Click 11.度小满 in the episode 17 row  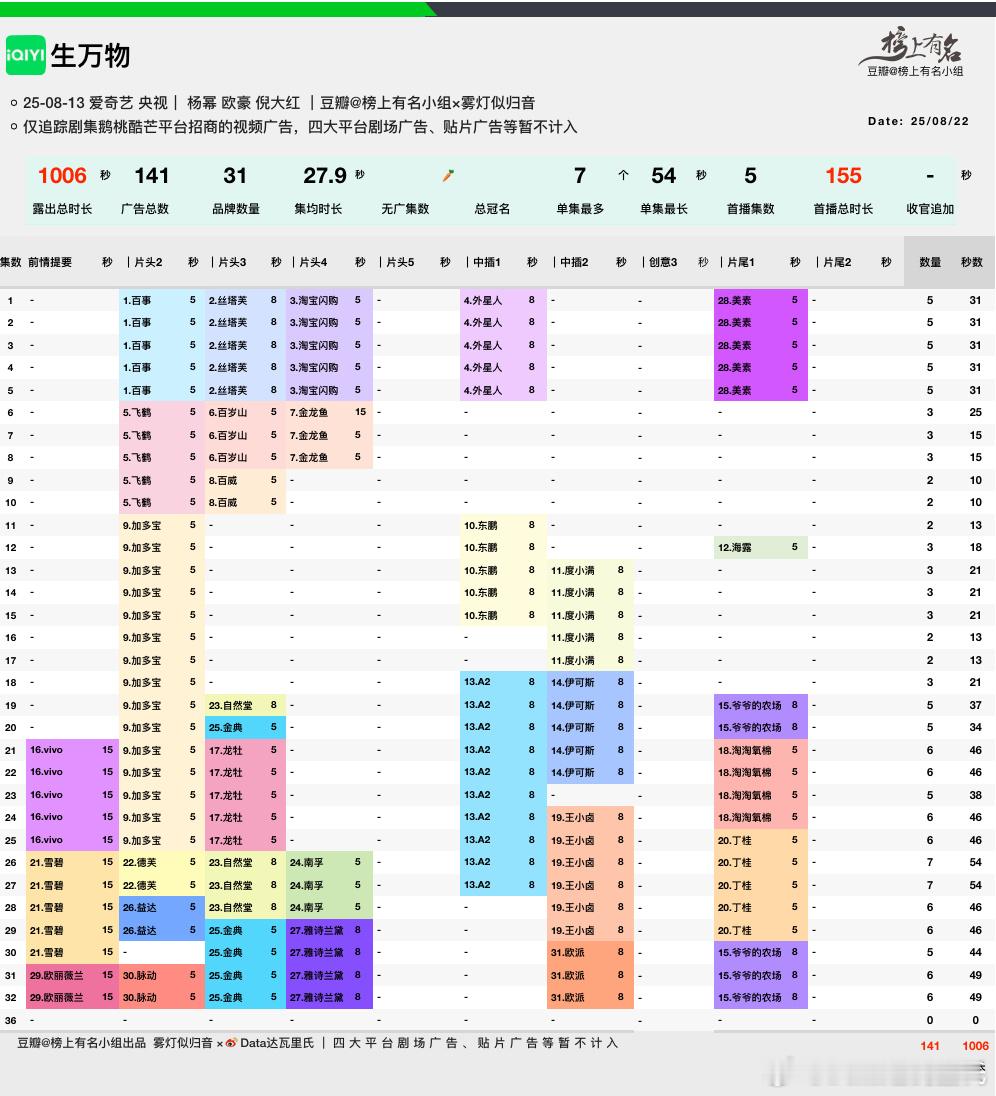(572, 660)
